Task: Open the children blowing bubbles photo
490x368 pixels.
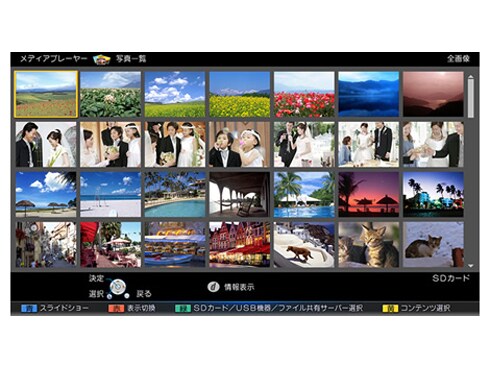Action: click(x=239, y=144)
